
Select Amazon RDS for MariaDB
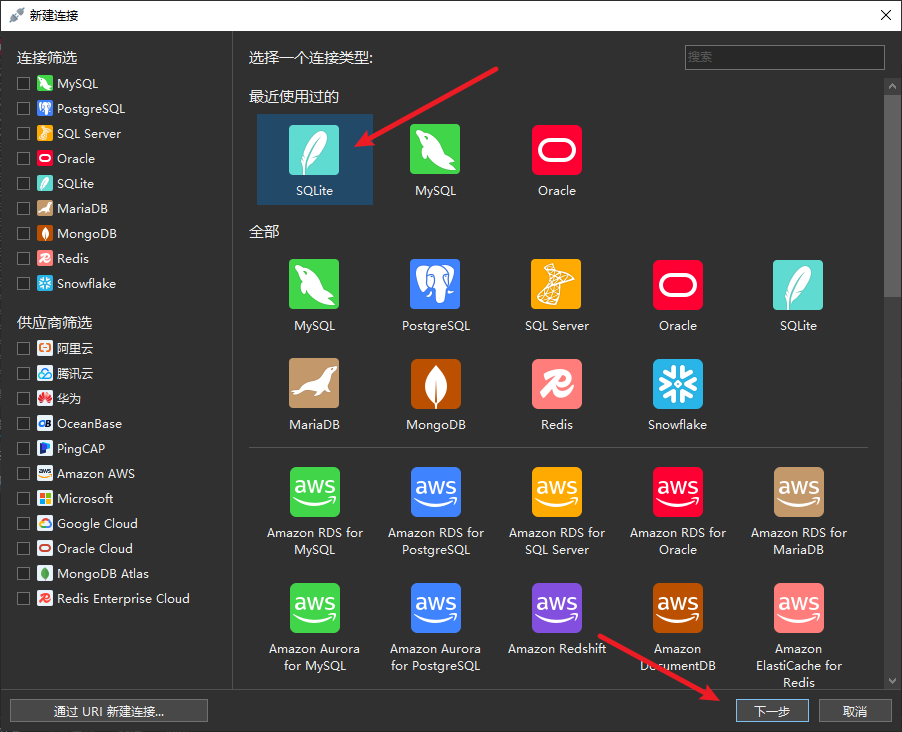[799, 492]
